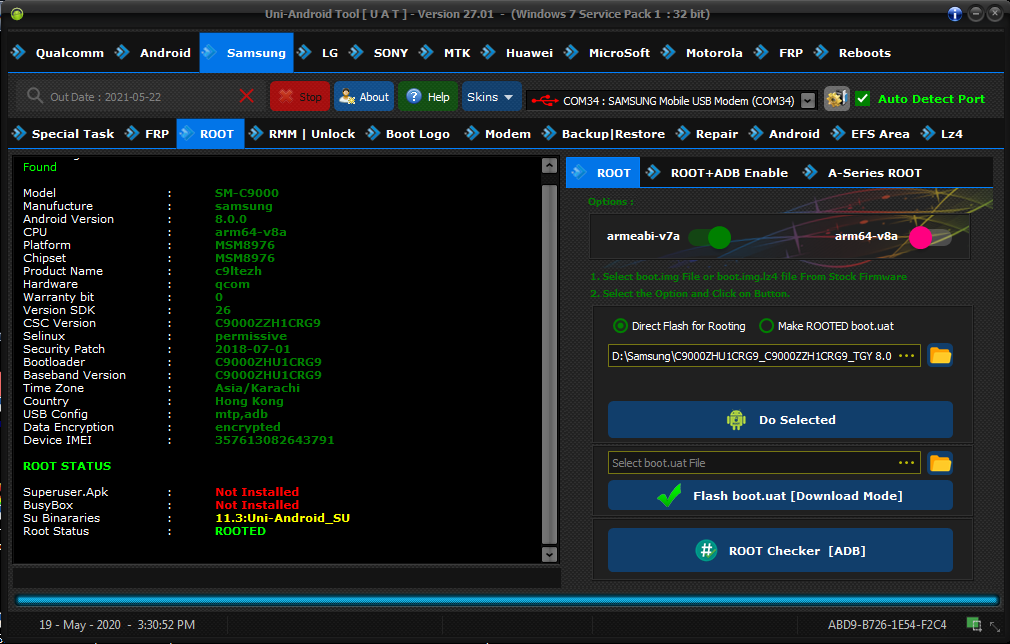Browse for boot.uat file folder icon

940,463
